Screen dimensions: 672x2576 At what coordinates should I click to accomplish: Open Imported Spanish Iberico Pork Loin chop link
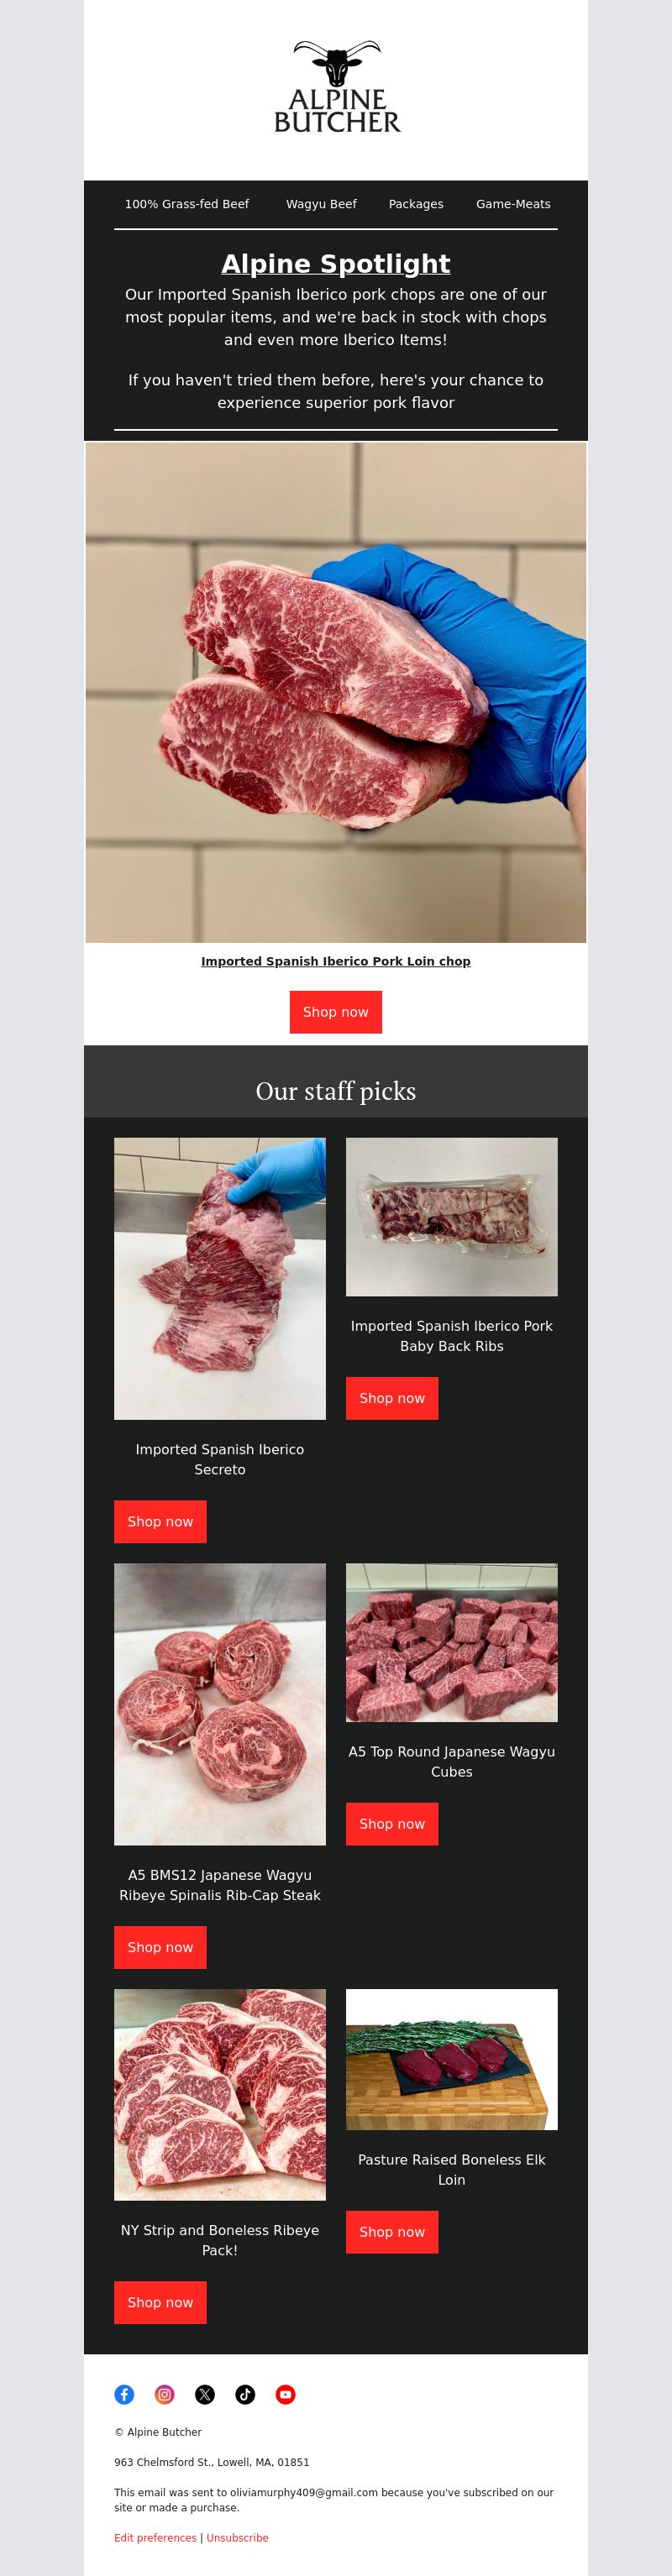(336, 961)
